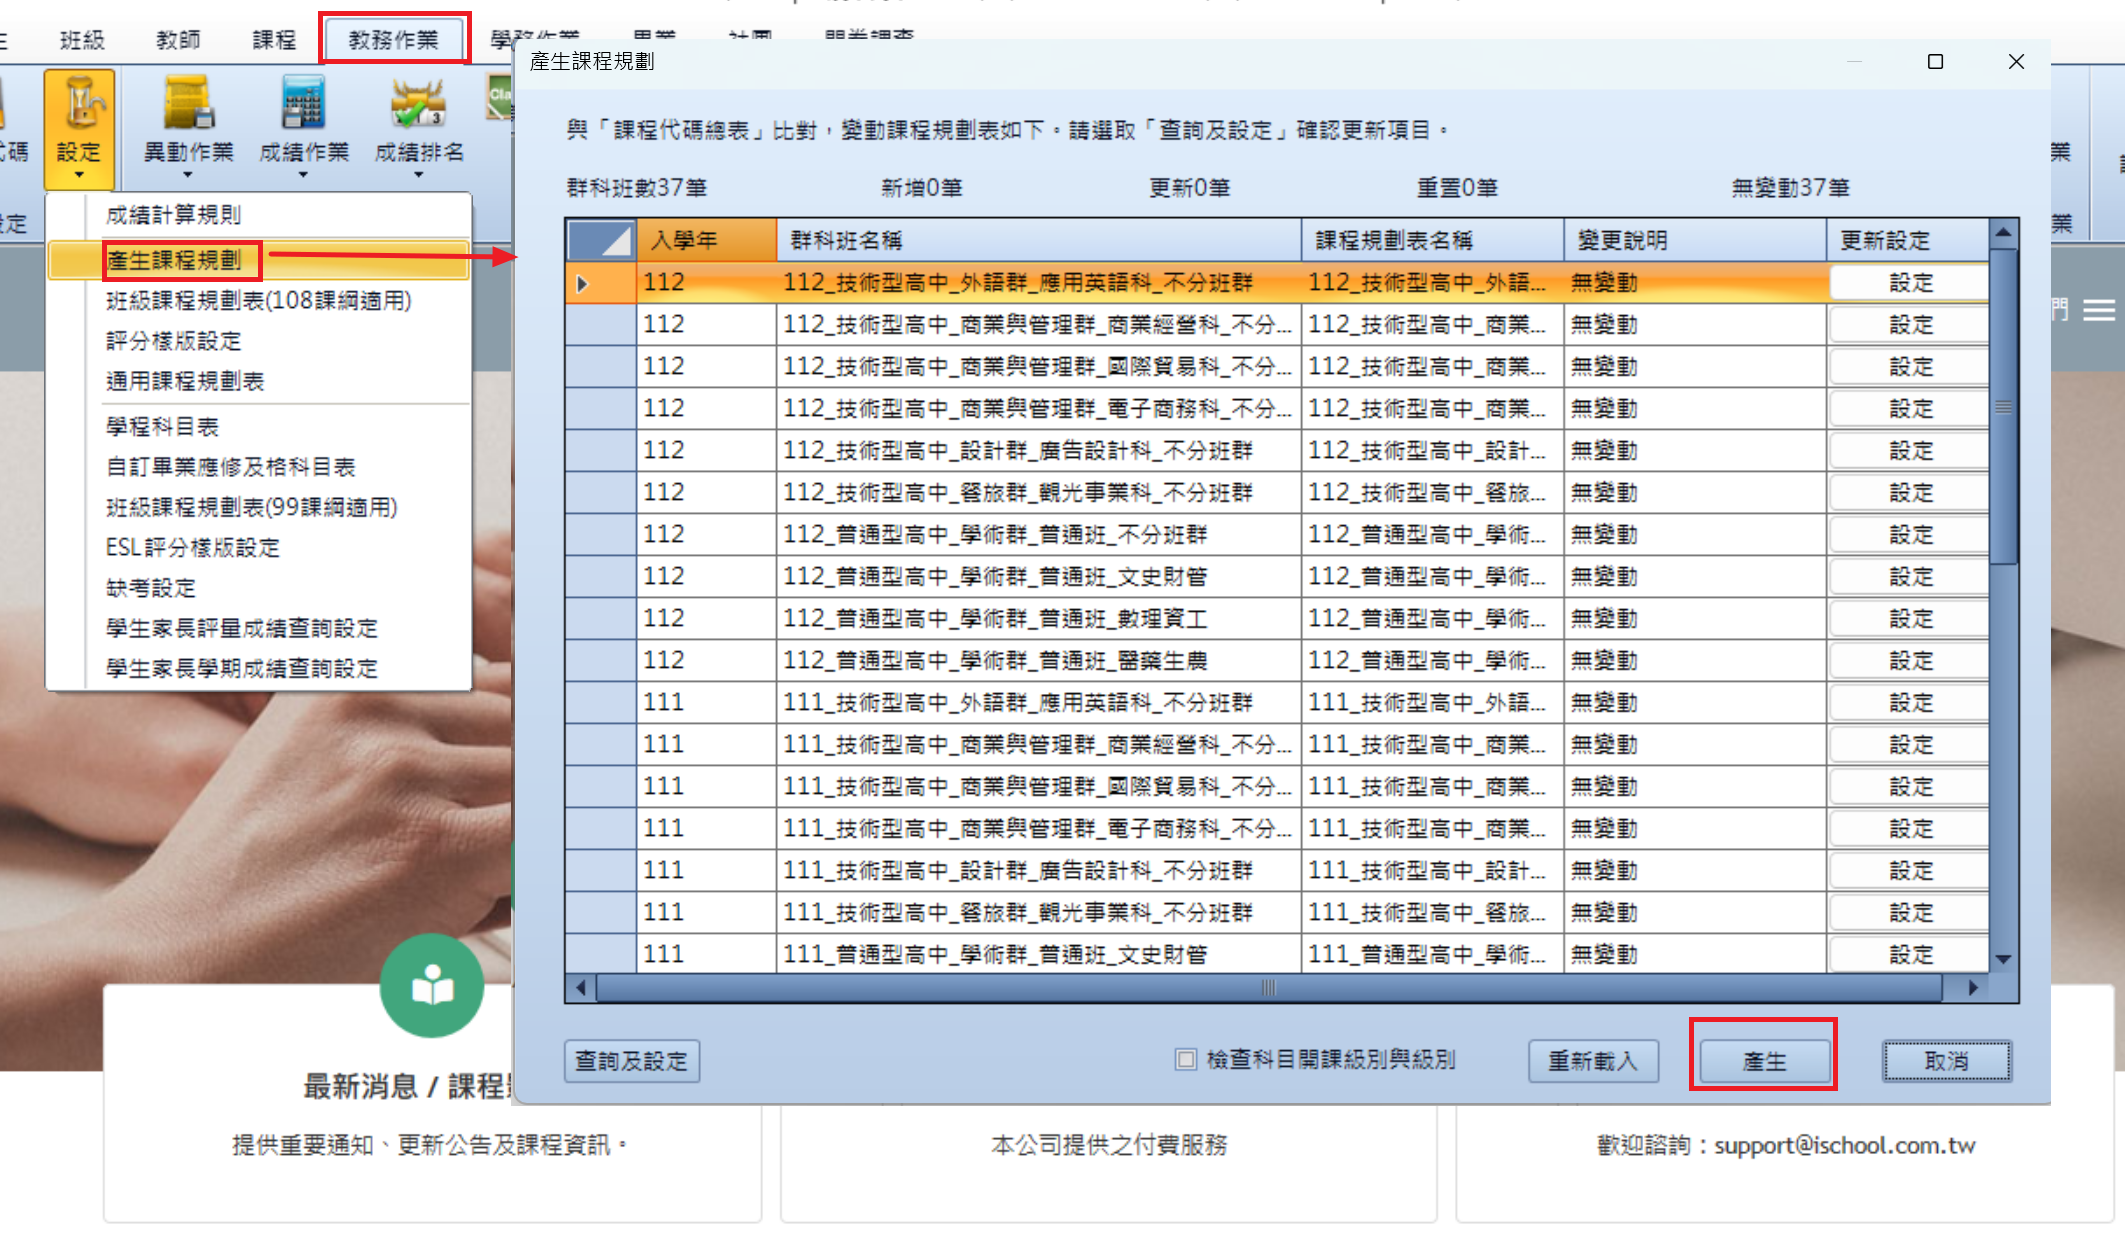Select 班級課程規劃表(99課綱適用) menu item
The image size is (2125, 1235).
(258, 508)
